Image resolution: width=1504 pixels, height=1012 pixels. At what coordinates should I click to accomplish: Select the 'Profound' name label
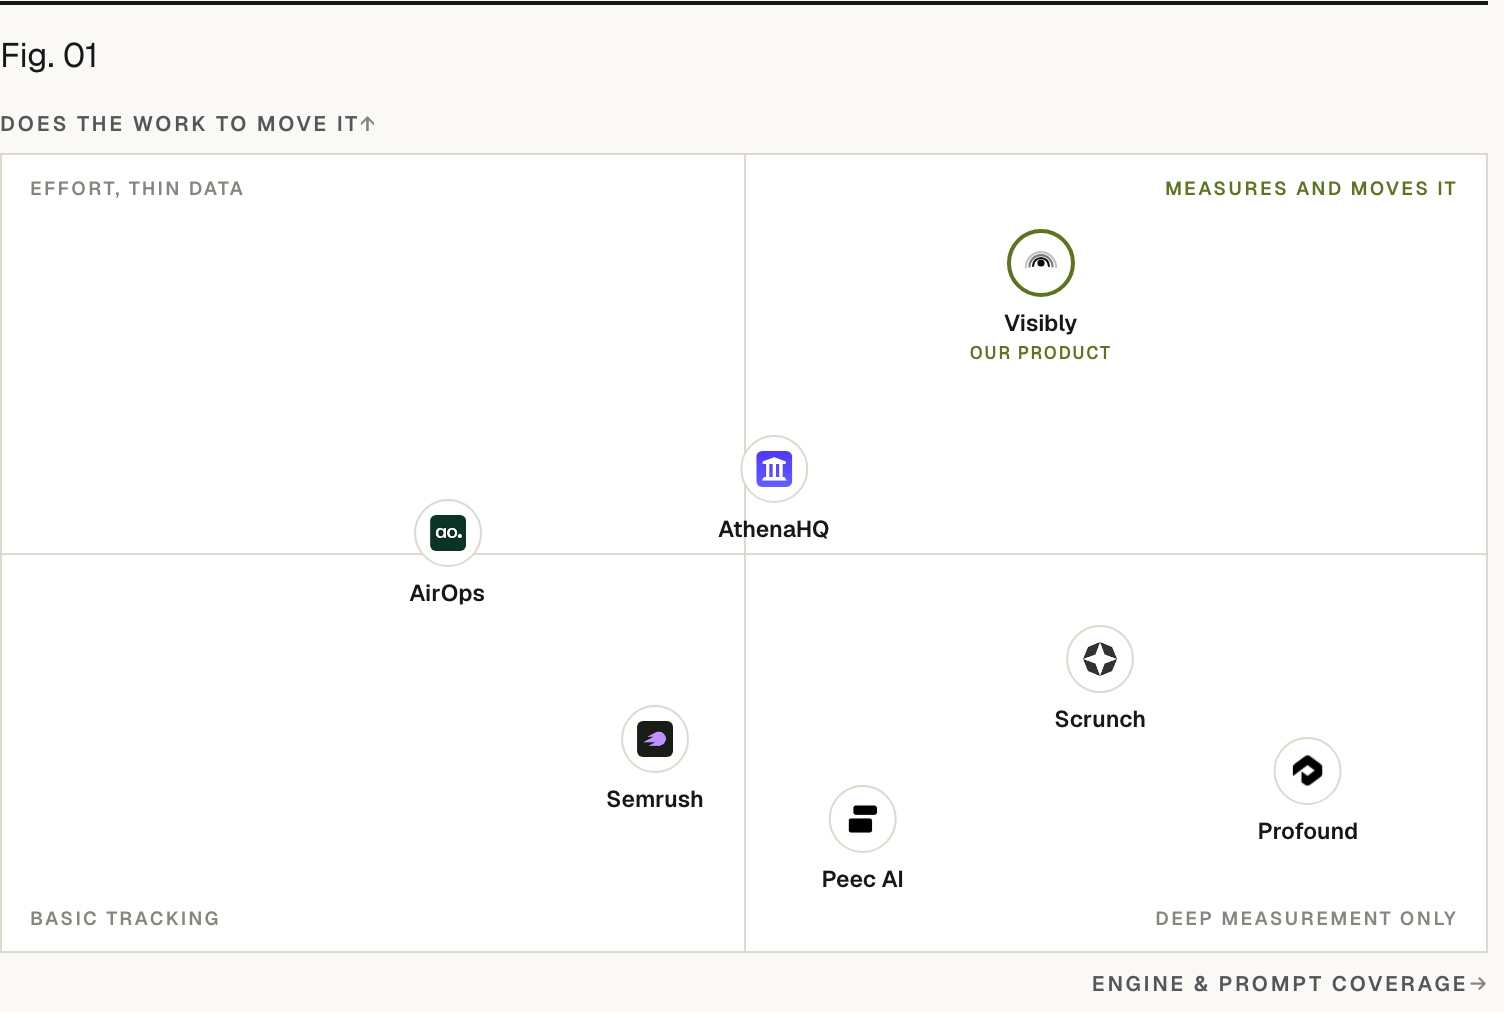coord(1308,831)
